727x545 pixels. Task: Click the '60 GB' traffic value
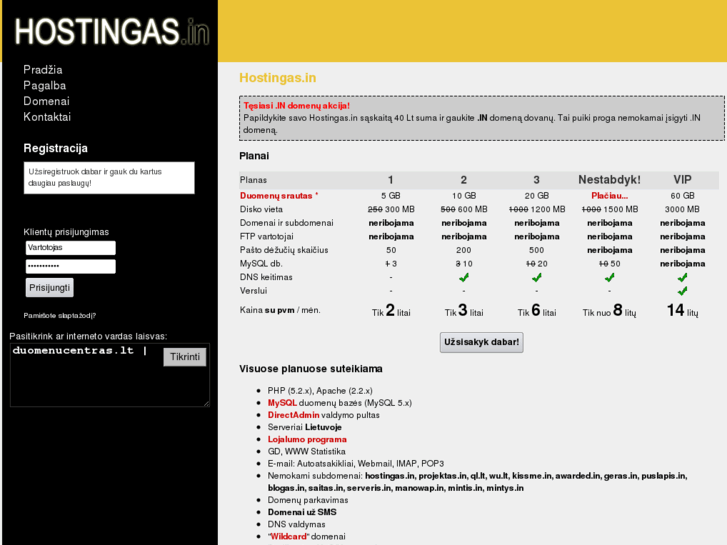pos(682,196)
